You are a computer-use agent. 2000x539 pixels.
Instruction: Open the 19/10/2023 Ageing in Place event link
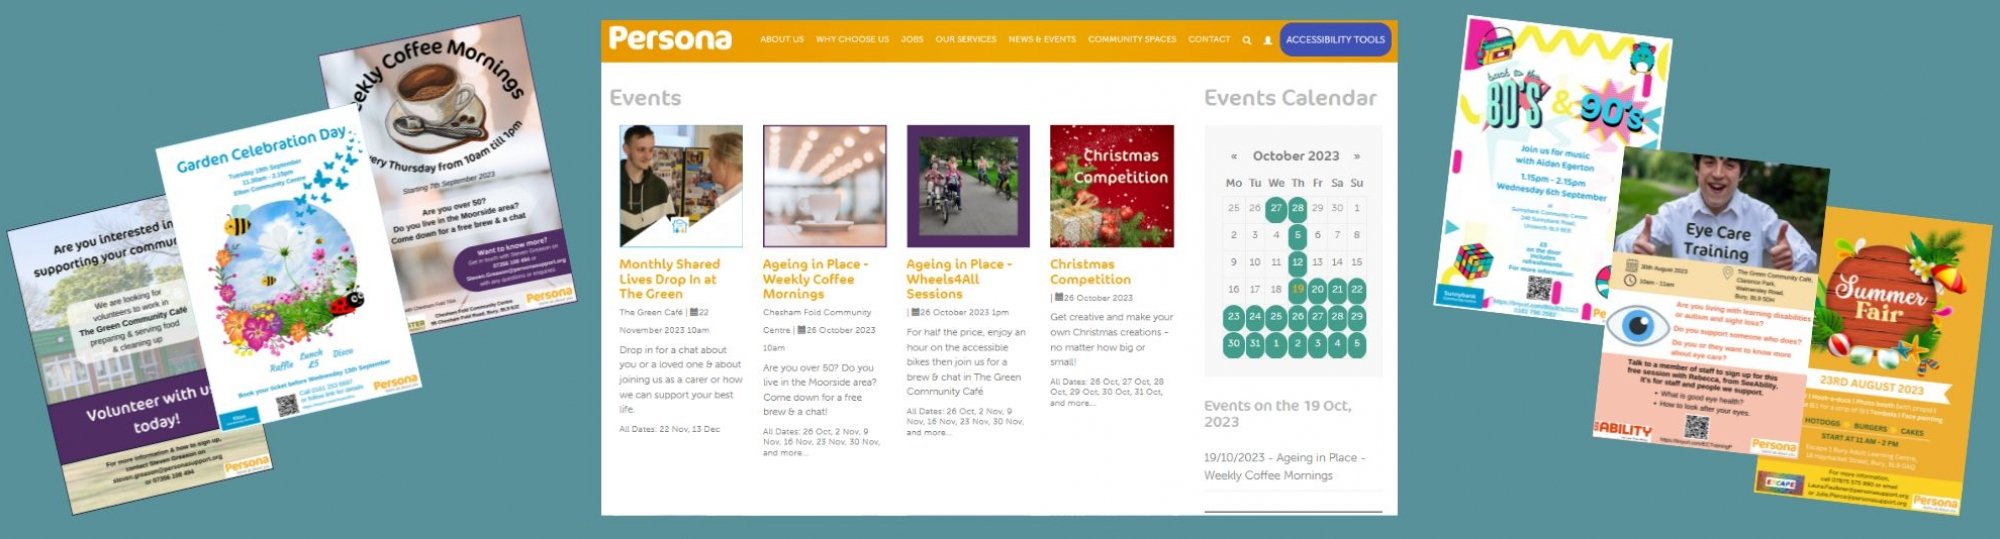click(1284, 466)
